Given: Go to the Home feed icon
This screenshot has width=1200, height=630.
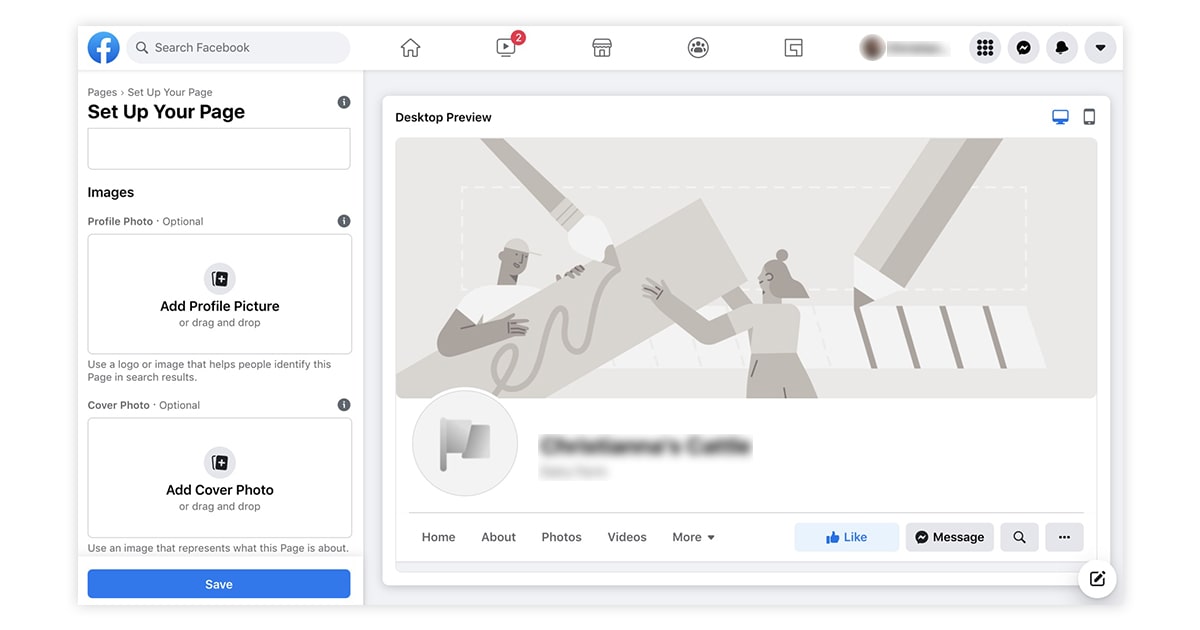Looking at the screenshot, I should click(x=410, y=48).
